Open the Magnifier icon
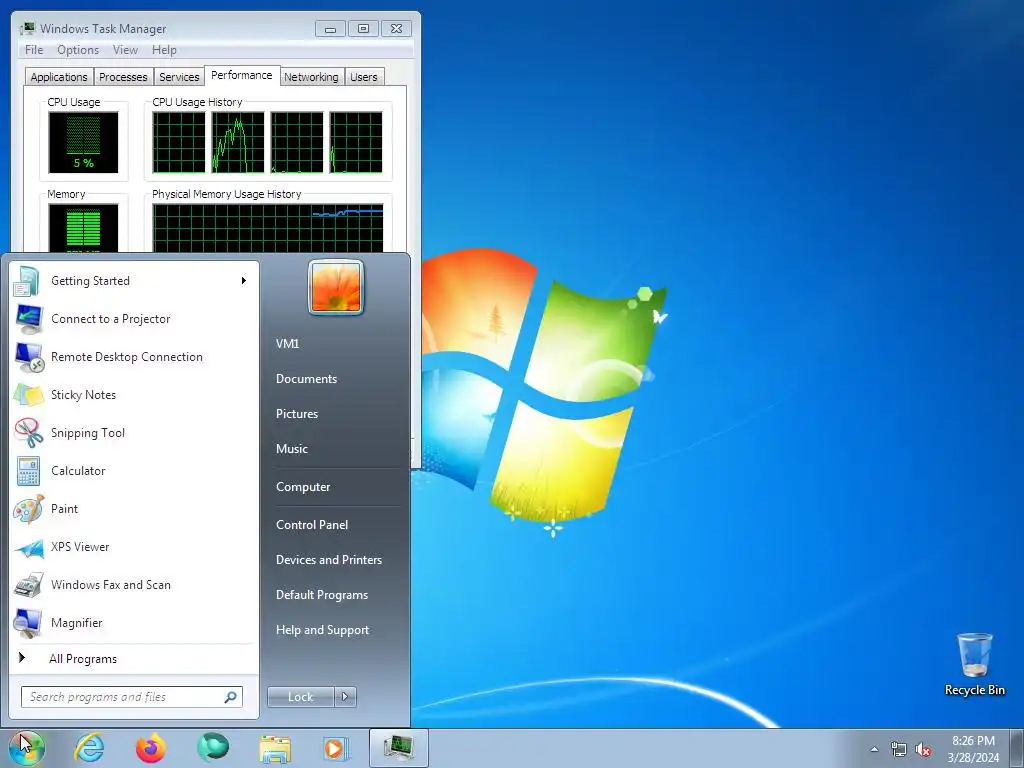Screen dimensions: 1024x768 click(27, 623)
